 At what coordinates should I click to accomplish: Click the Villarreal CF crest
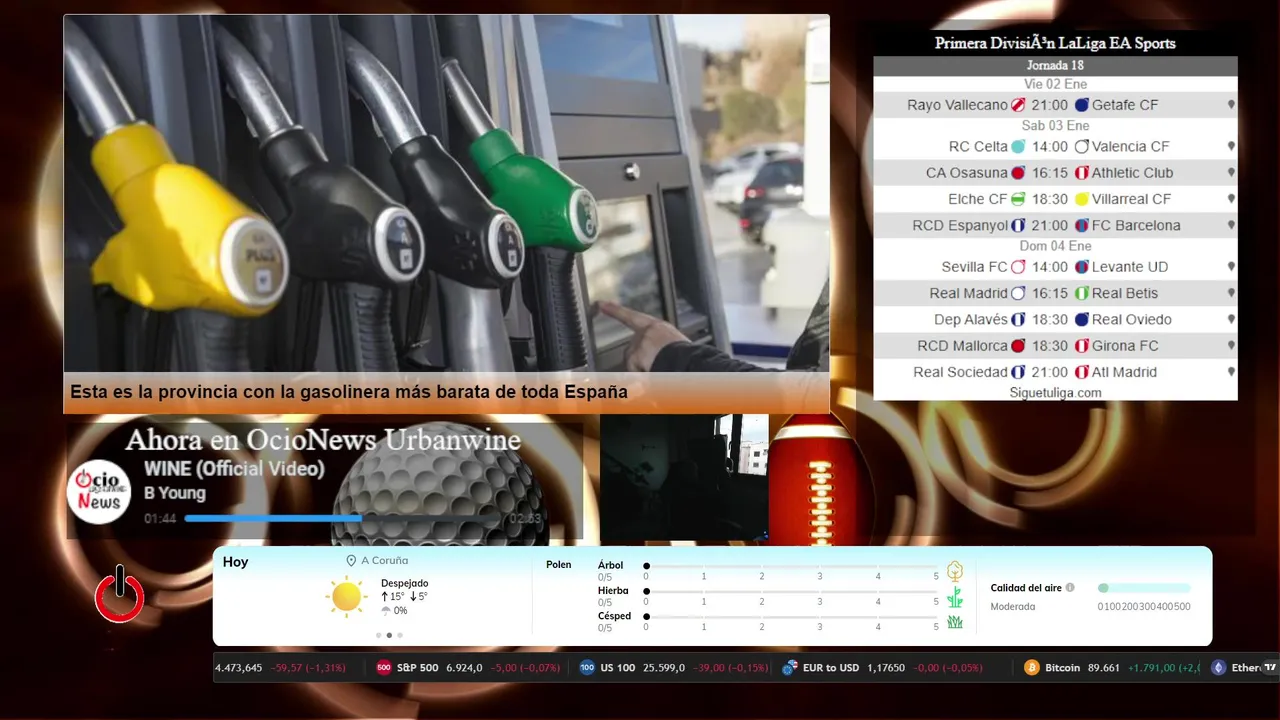[x=1082, y=199]
